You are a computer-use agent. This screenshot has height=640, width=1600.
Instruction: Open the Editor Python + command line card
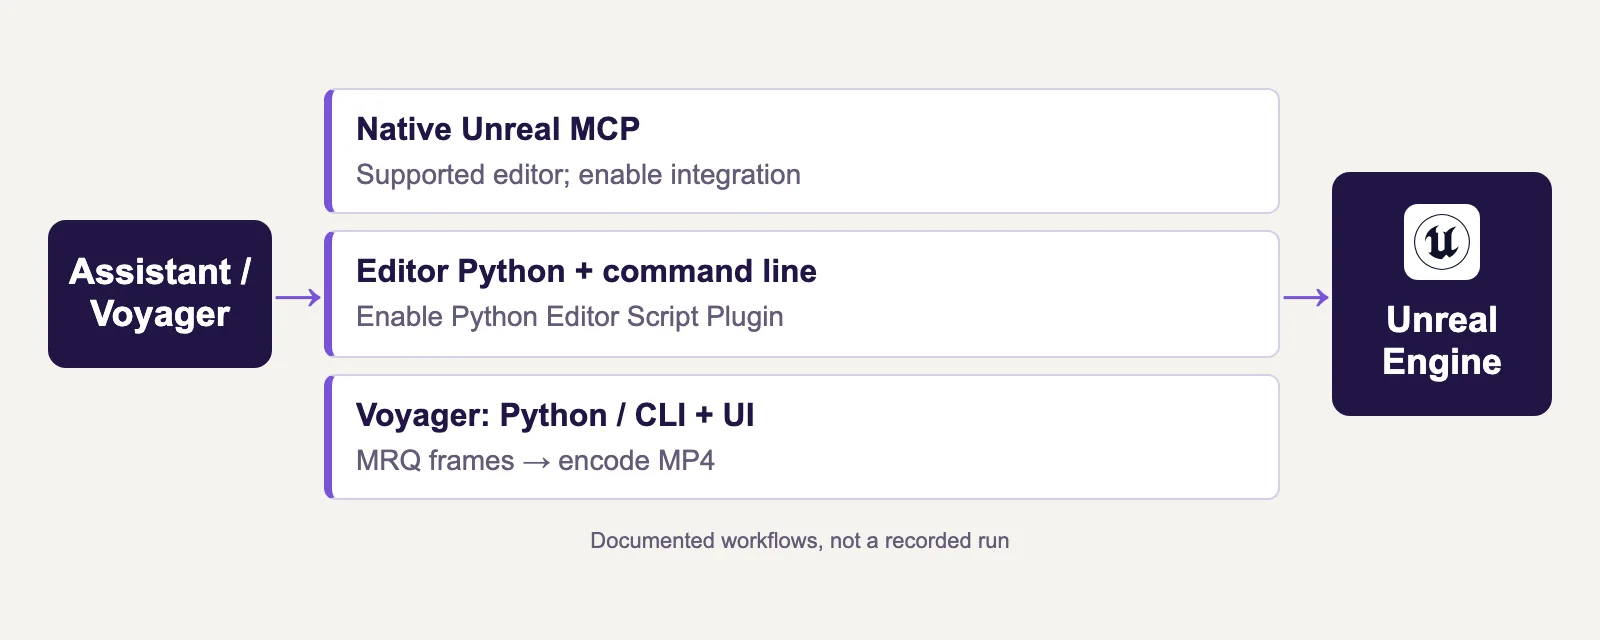[802, 294]
